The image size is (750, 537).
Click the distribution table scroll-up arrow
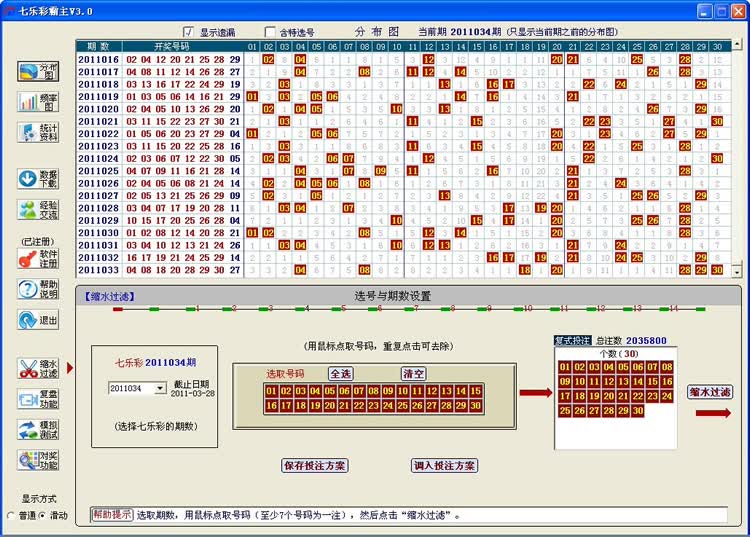pyautogui.click(x=737, y=44)
